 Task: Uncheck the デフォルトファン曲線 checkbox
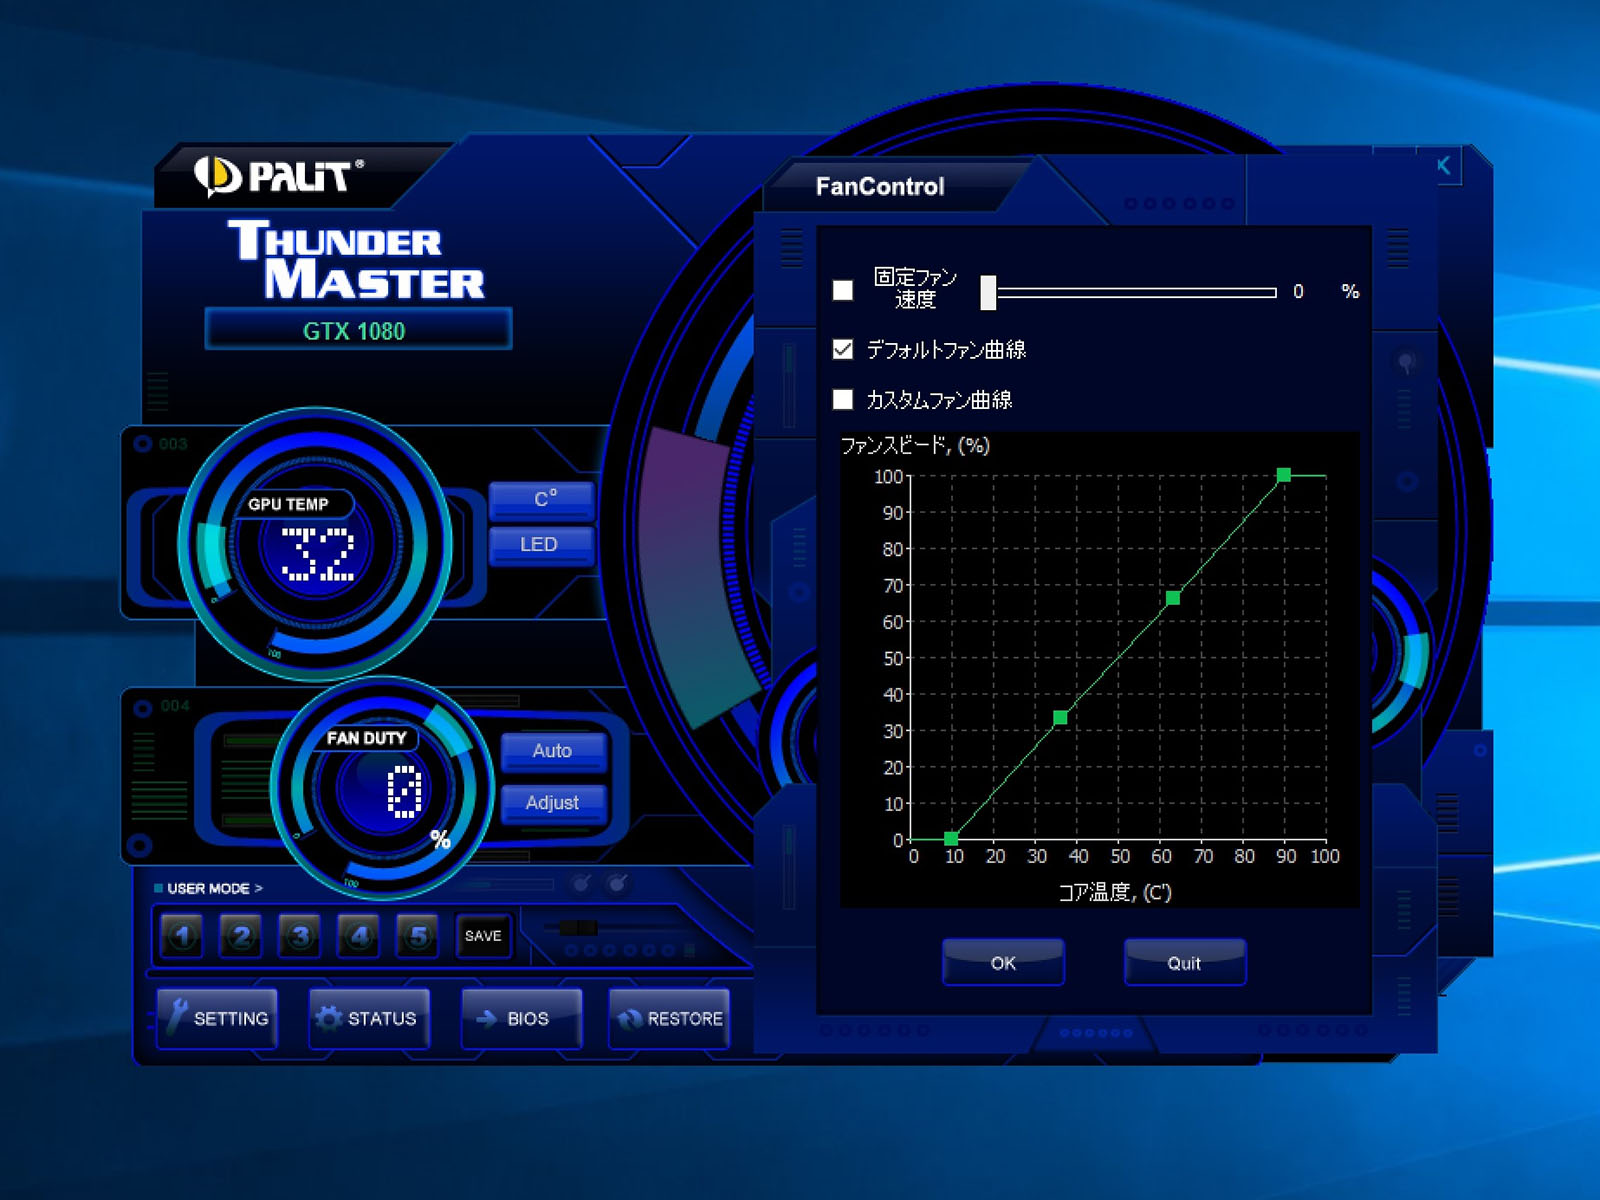[x=843, y=349]
